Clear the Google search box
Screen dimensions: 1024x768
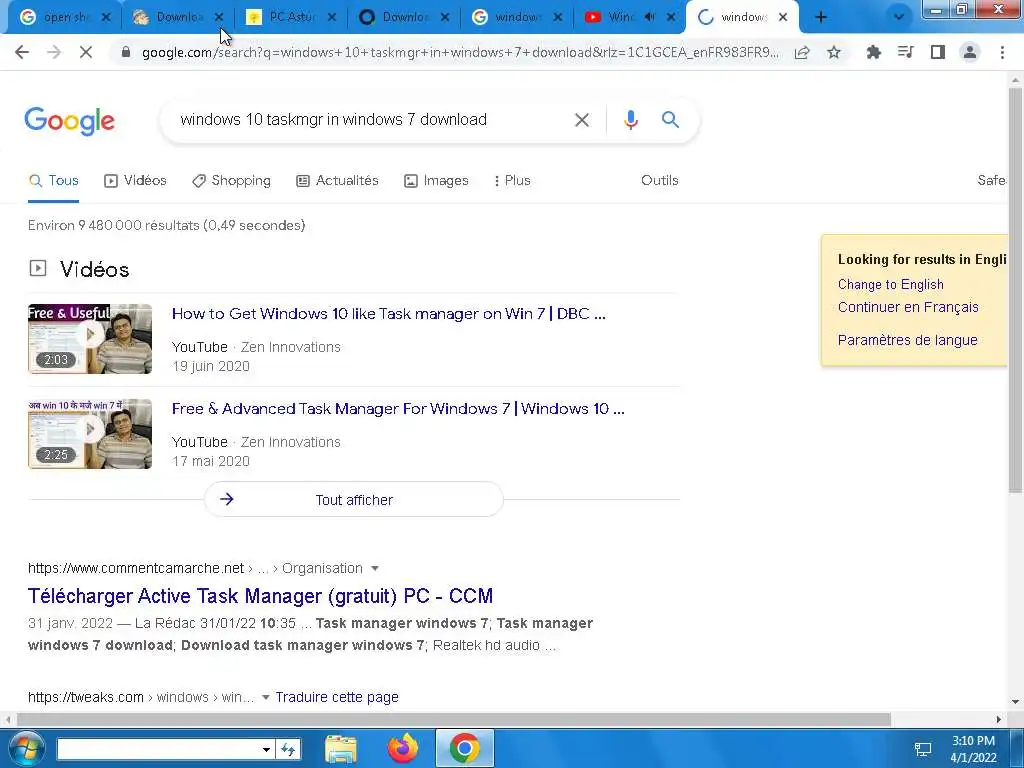(582, 120)
